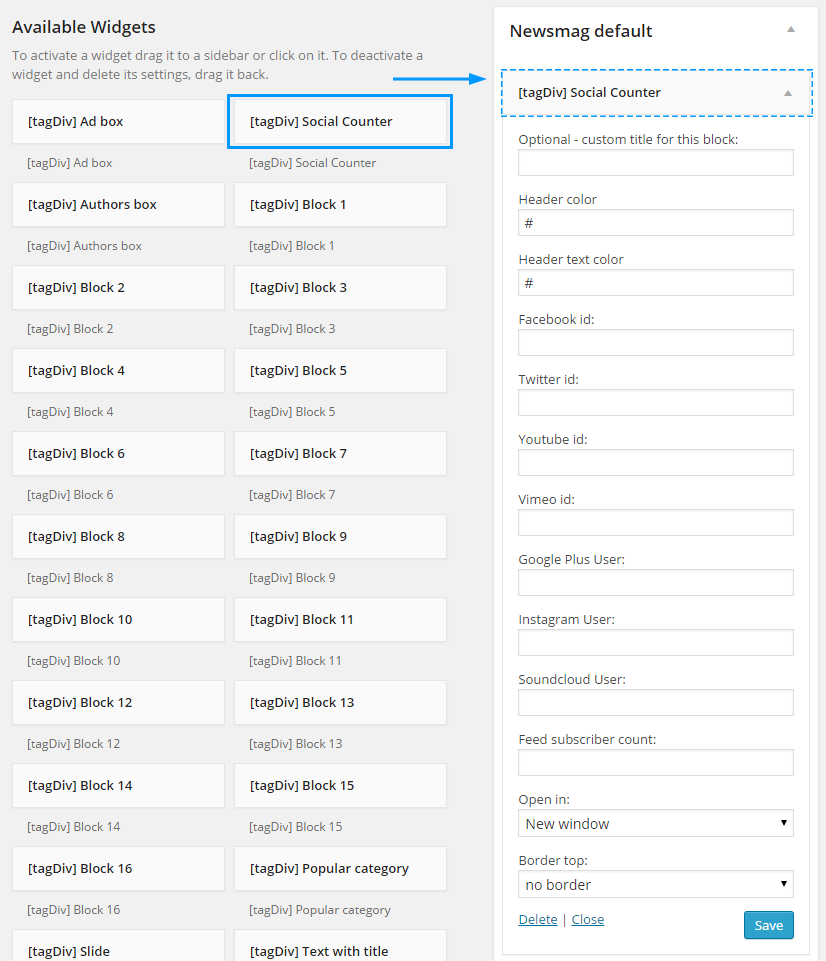Click the Header color field

(x=655, y=223)
